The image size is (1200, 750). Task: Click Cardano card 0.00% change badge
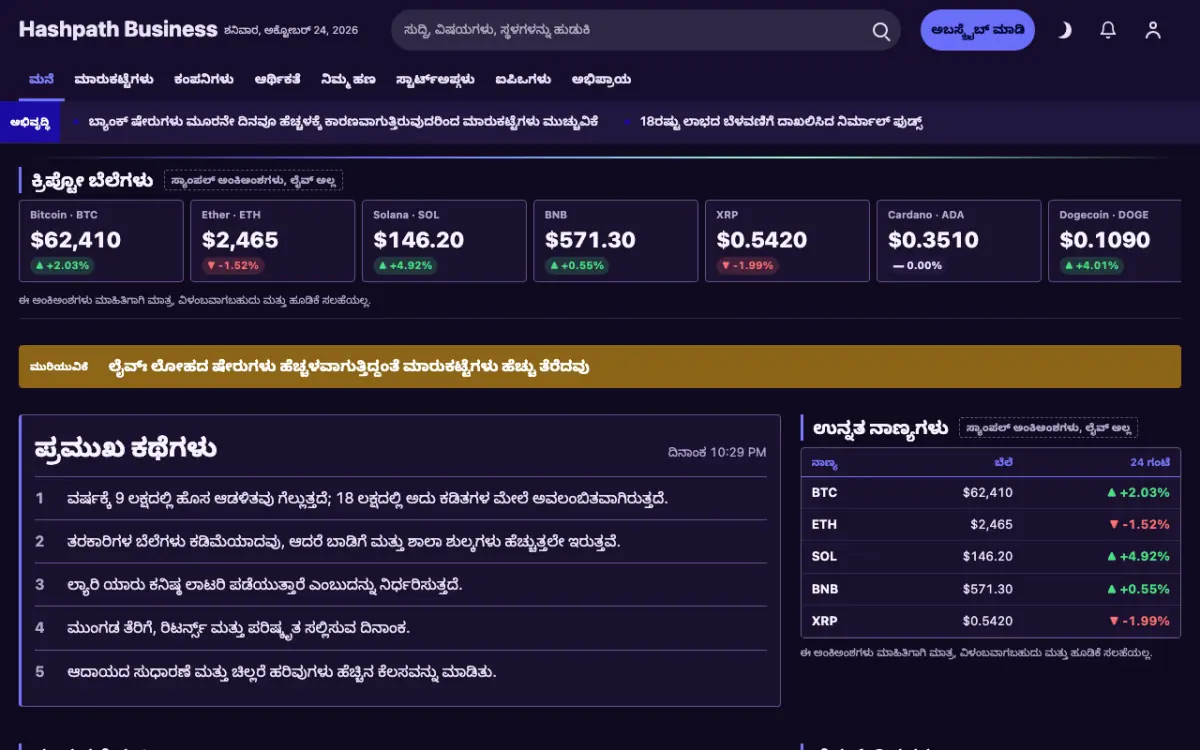pos(918,266)
